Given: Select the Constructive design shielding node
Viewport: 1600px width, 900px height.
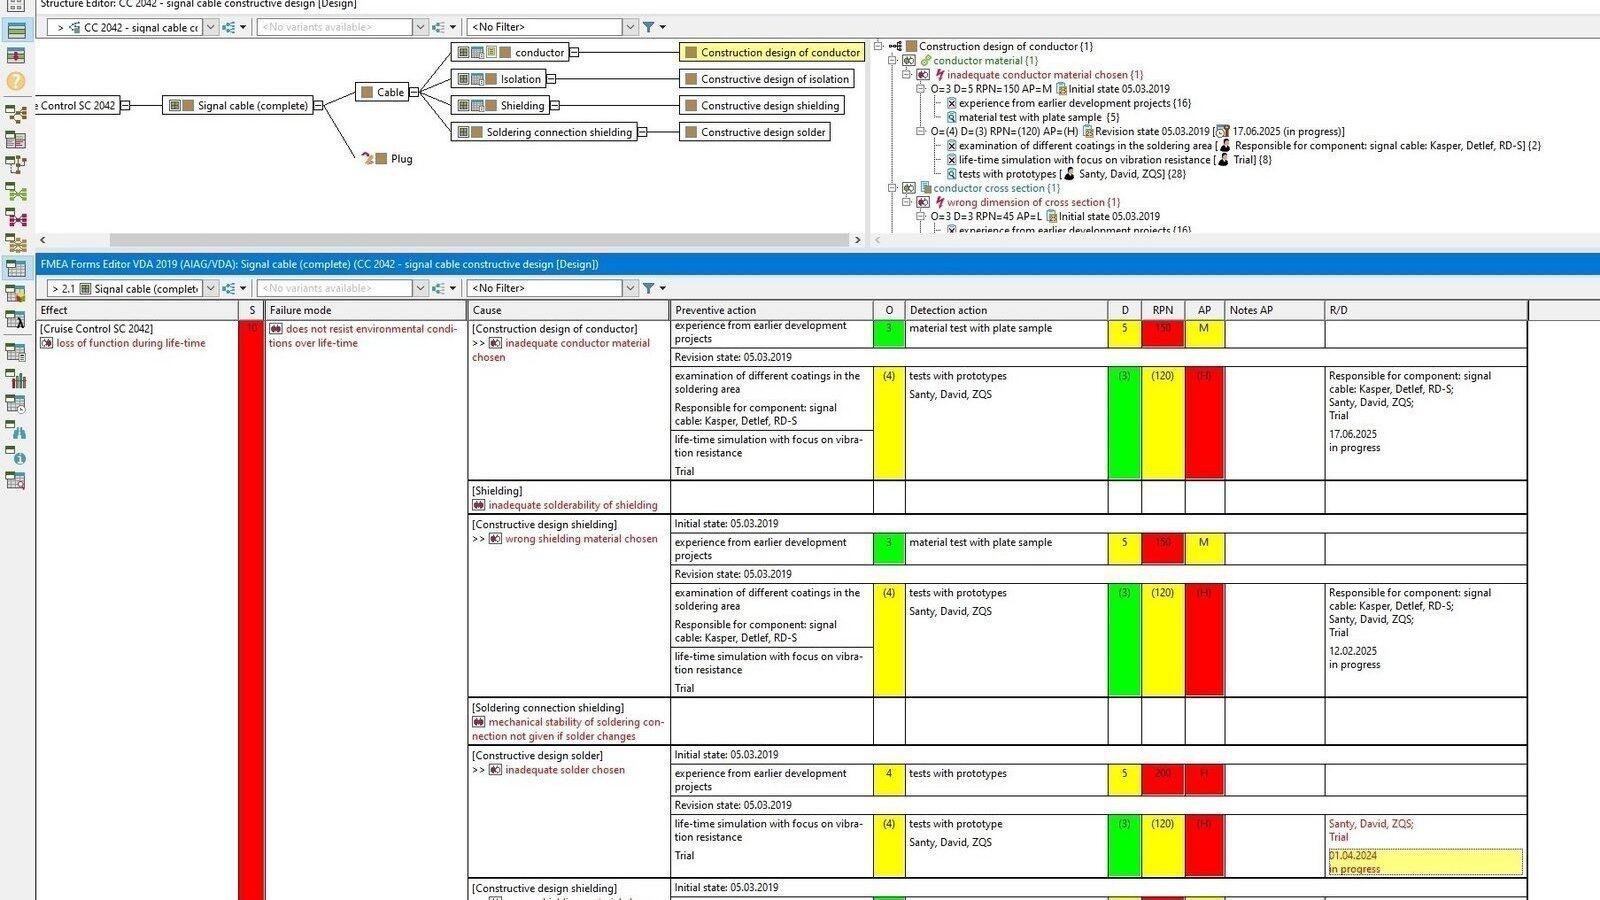Looking at the screenshot, I should tap(769, 105).
